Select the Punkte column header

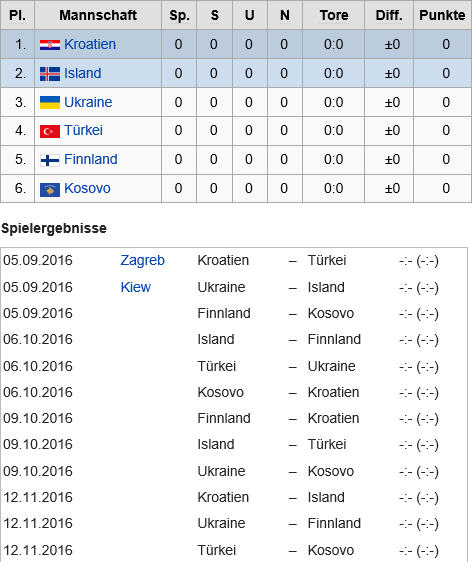[442, 15]
